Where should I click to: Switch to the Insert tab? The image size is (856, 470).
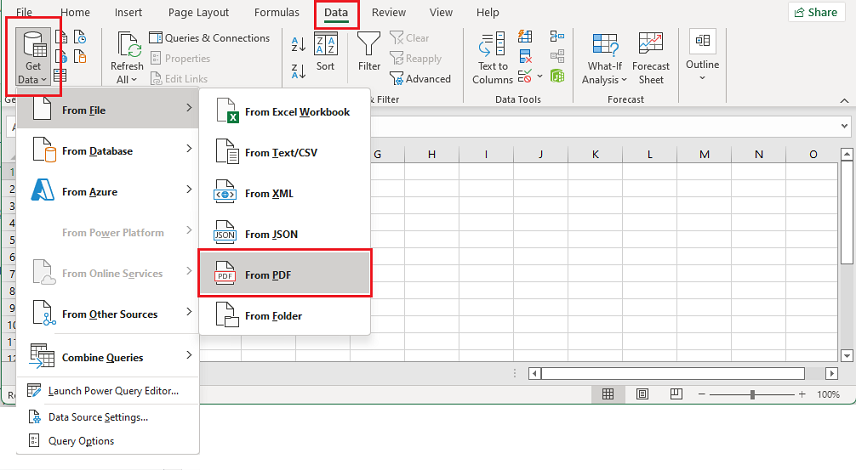click(128, 12)
